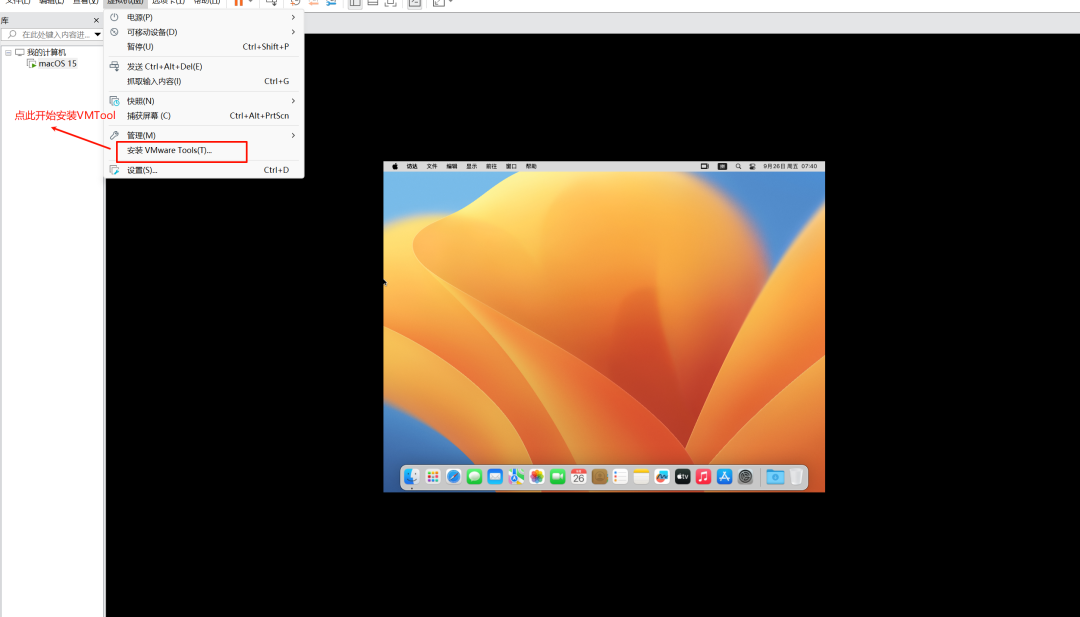The height and width of the screenshot is (617, 1080).
Task: Click the Apple logo menu in guest
Action: pos(395,166)
